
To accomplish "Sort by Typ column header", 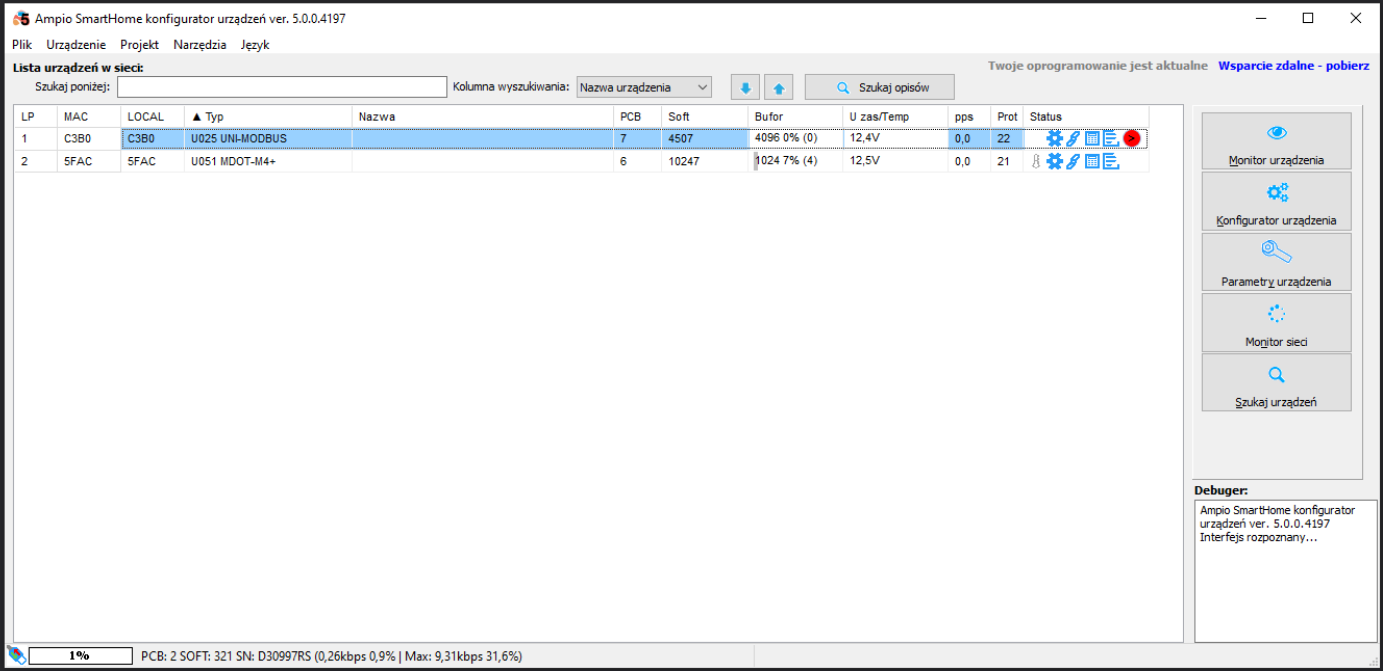I will pyautogui.click(x=268, y=117).
